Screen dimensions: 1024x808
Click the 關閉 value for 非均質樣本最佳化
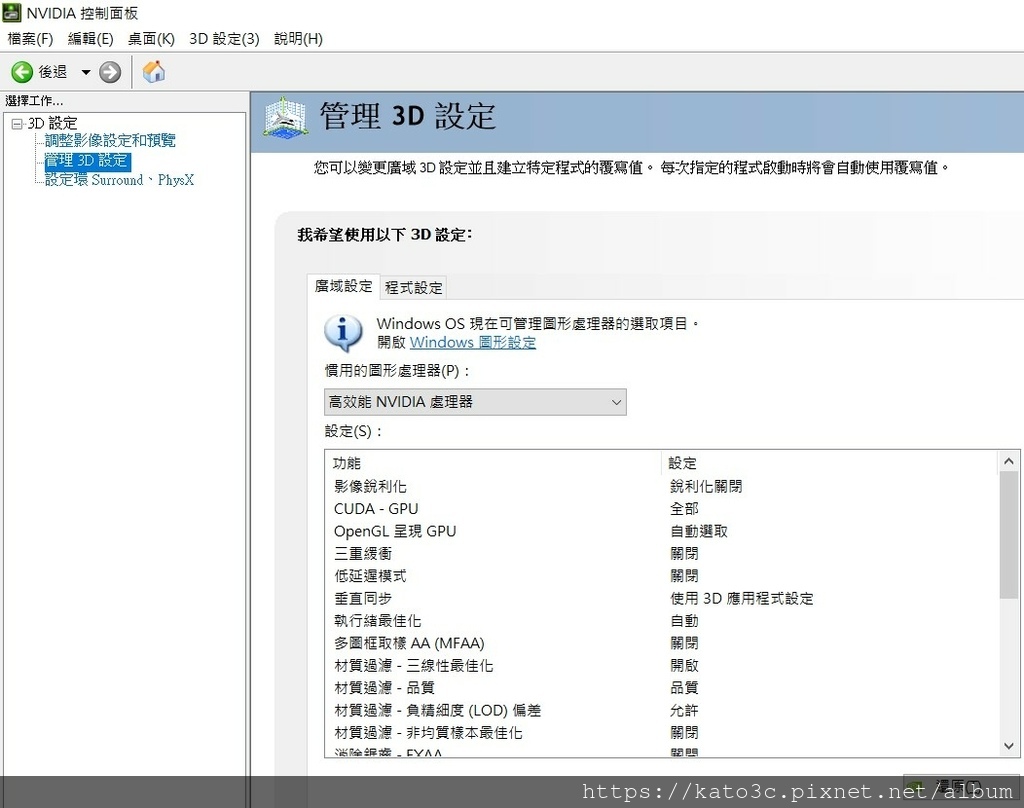click(x=684, y=733)
